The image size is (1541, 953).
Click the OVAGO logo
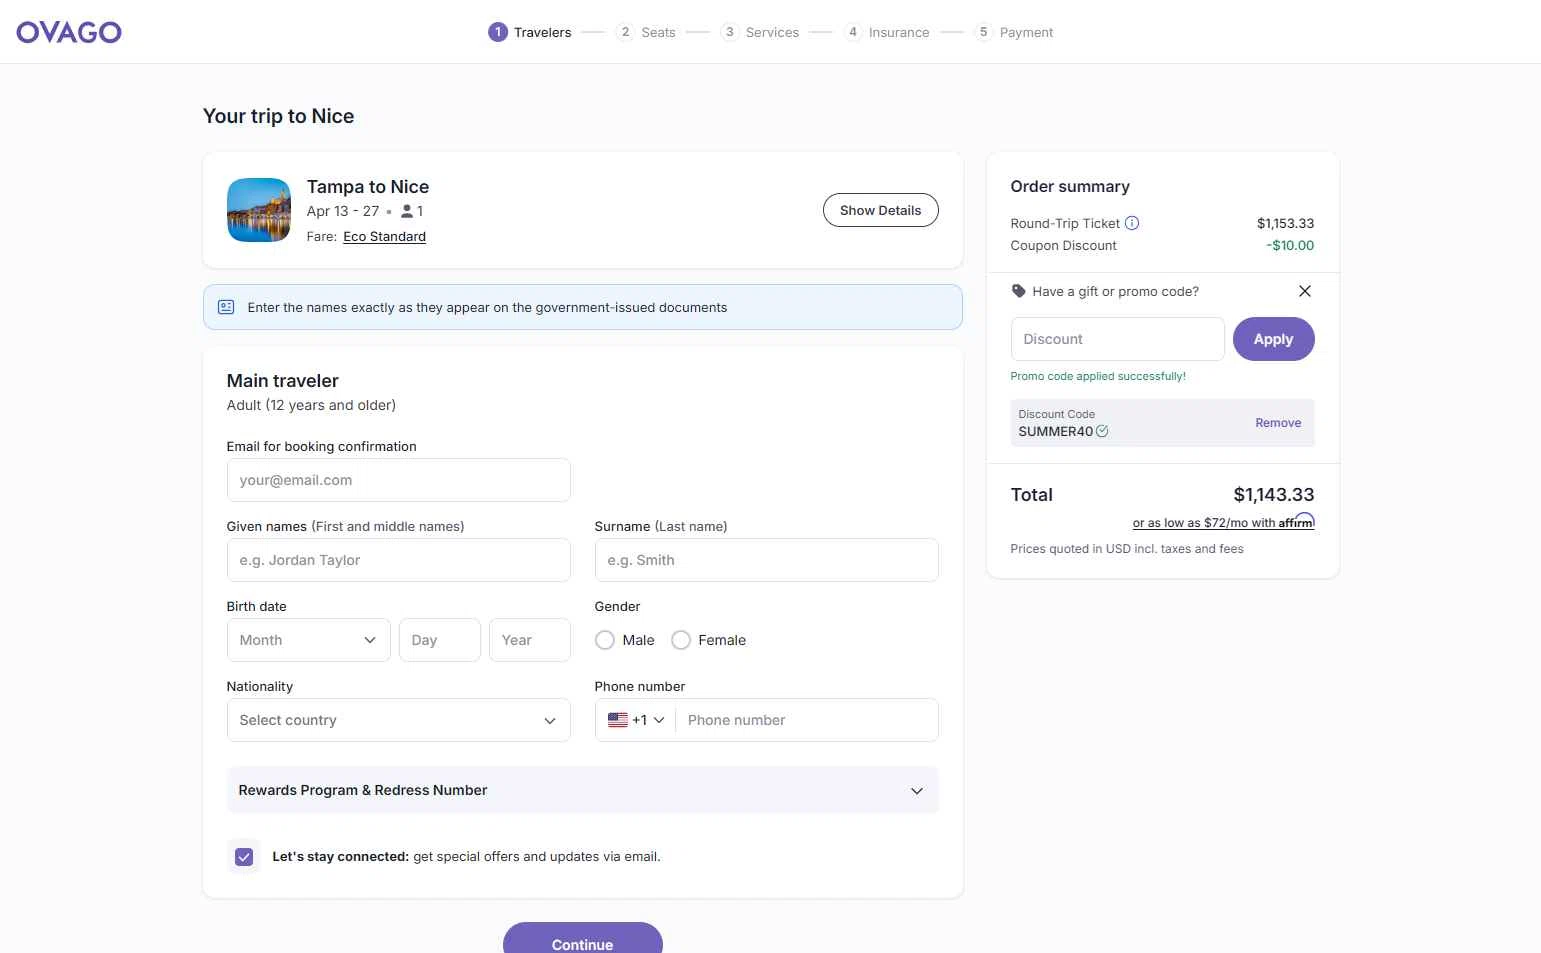coord(69,32)
